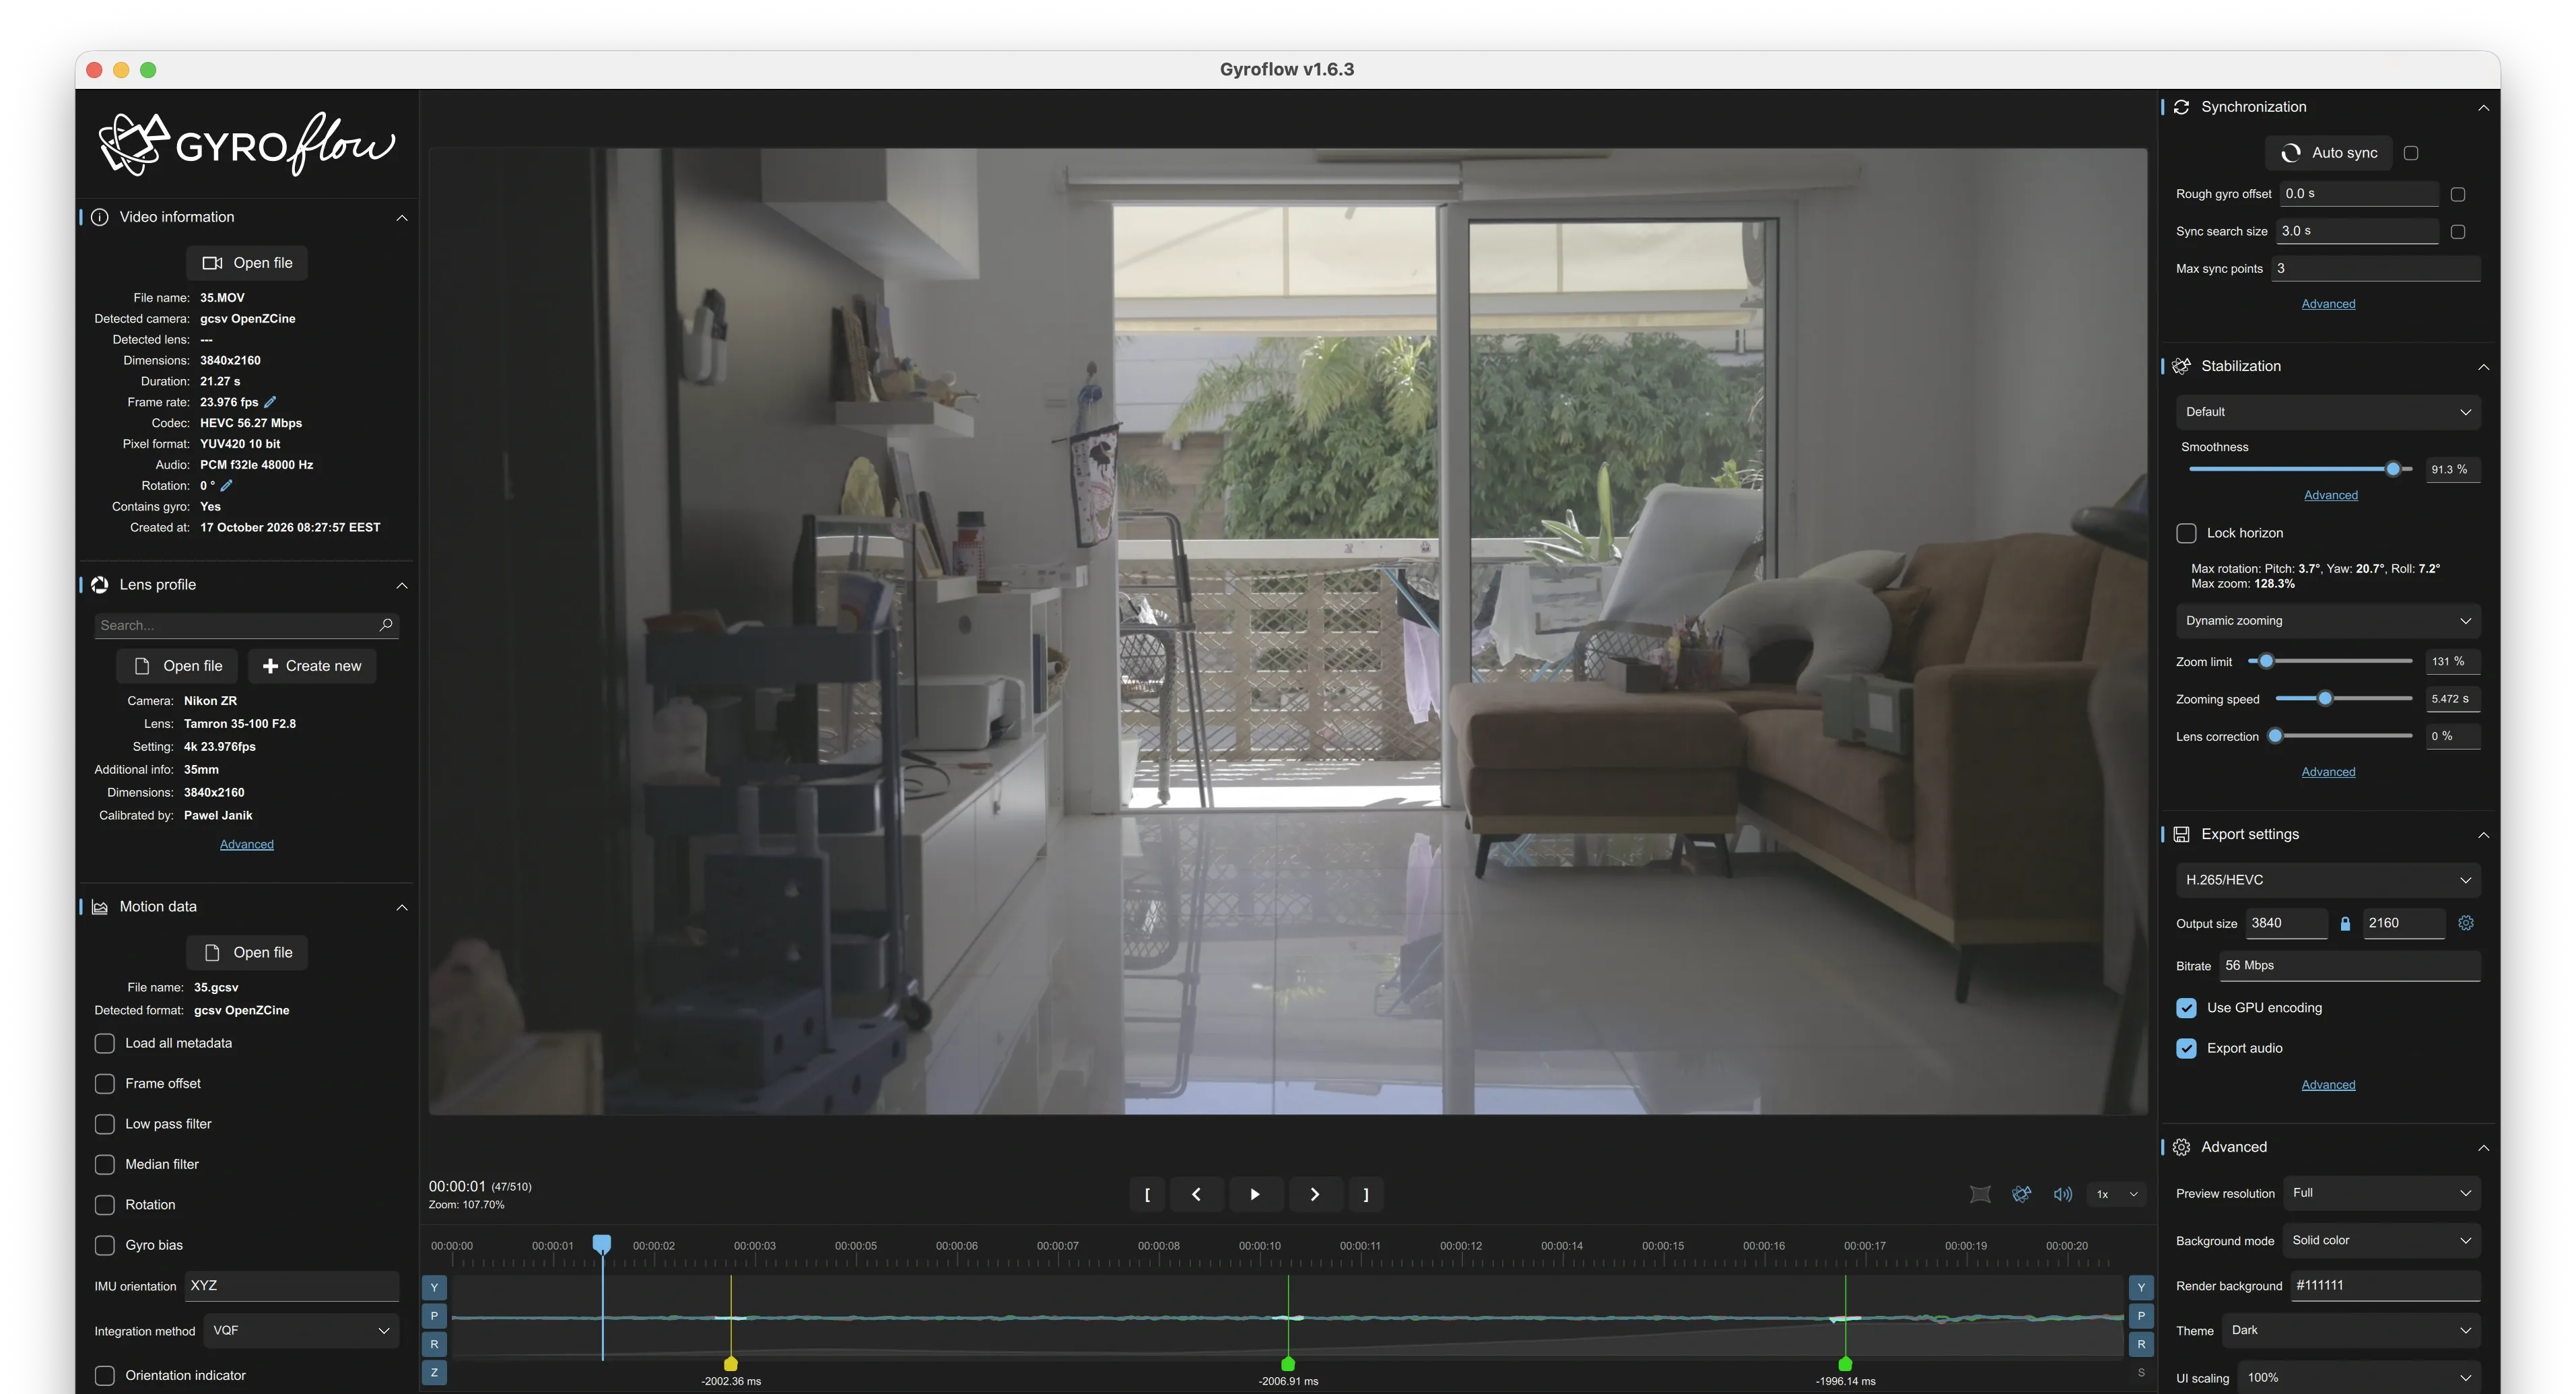Viewport: 2576px width, 1394px height.
Task: Open the Dynamic zooming dropdown
Action: tap(2328, 621)
